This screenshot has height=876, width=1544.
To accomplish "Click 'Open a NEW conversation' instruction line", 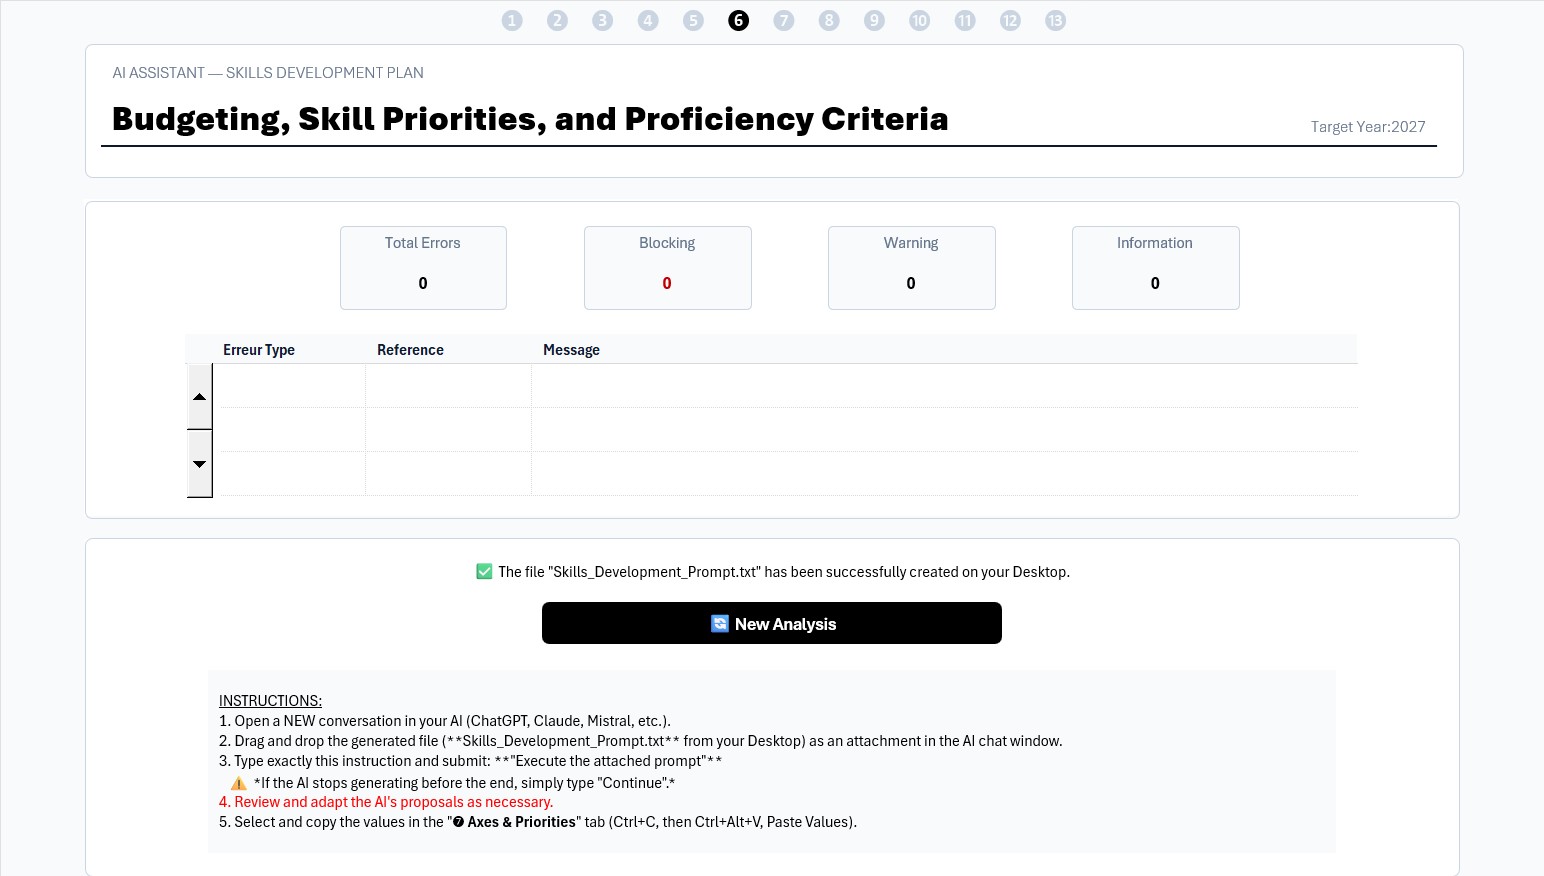I will pos(445,721).
